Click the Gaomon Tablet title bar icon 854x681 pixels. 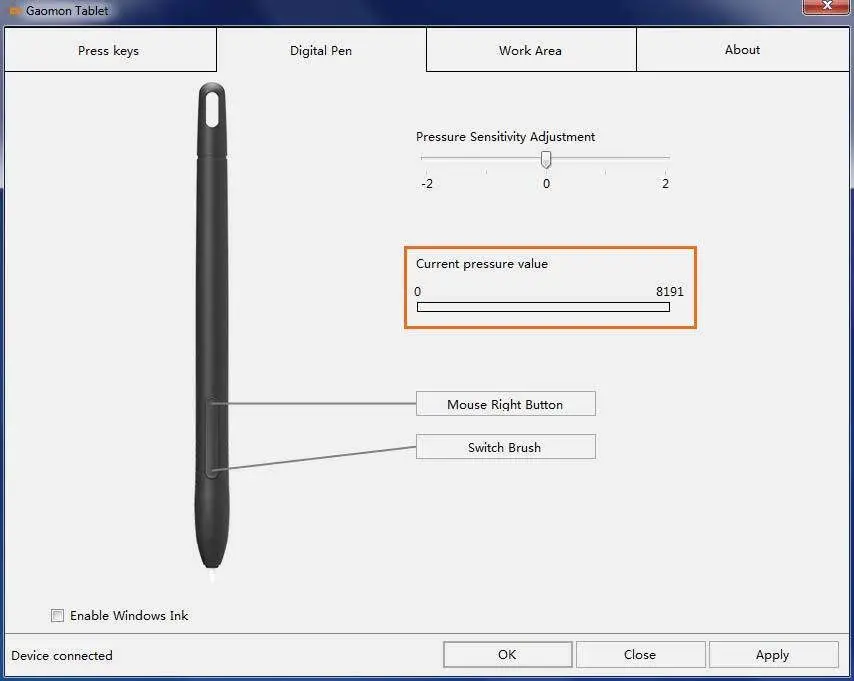click(15, 10)
